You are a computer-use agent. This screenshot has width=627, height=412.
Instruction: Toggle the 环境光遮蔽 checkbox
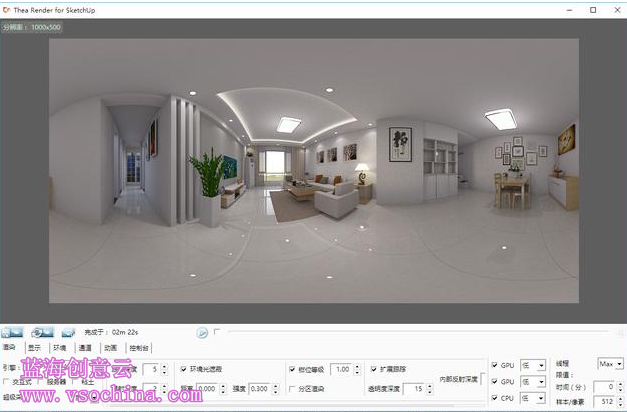pyautogui.click(x=183, y=369)
